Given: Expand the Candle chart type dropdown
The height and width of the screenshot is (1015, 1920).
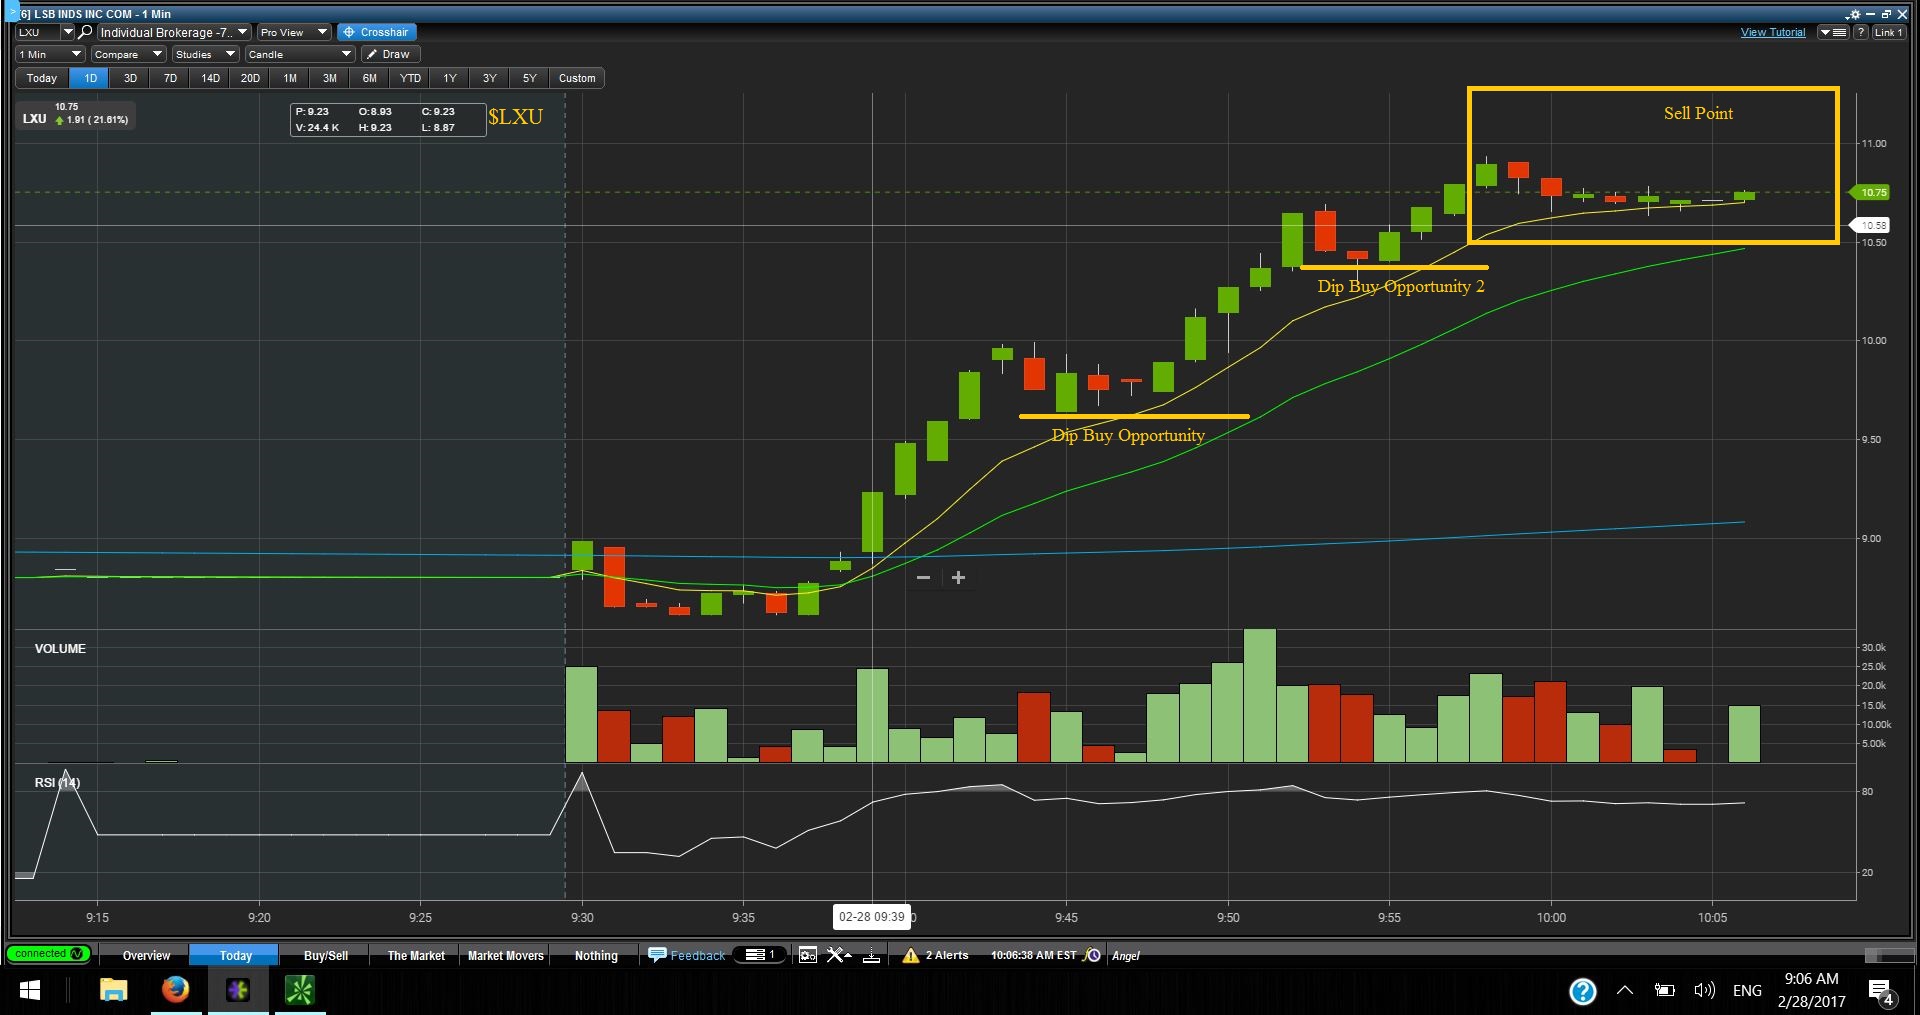Looking at the screenshot, I should [299, 54].
